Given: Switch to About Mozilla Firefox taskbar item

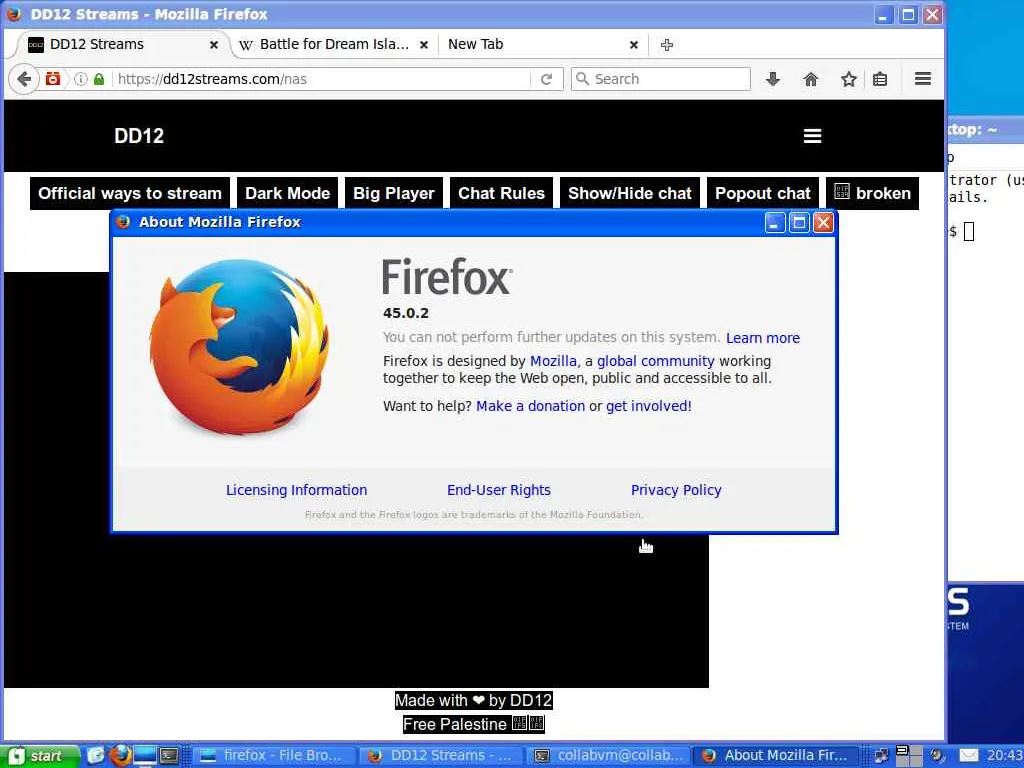Looking at the screenshot, I should pyautogui.click(x=775, y=756).
